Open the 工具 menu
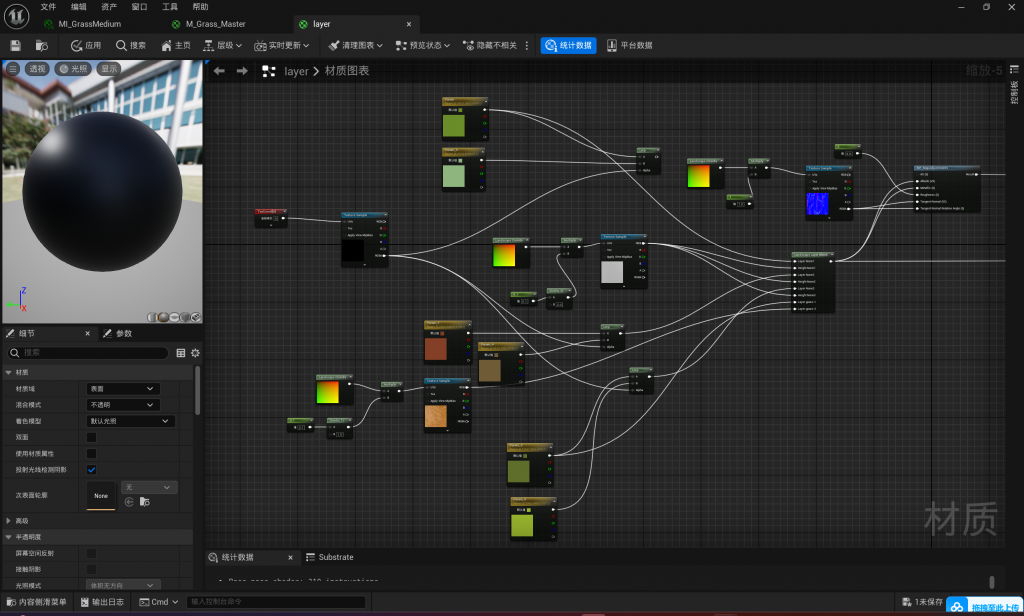Image resolution: width=1024 pixels, height=616 pixels. pos(170,7)
